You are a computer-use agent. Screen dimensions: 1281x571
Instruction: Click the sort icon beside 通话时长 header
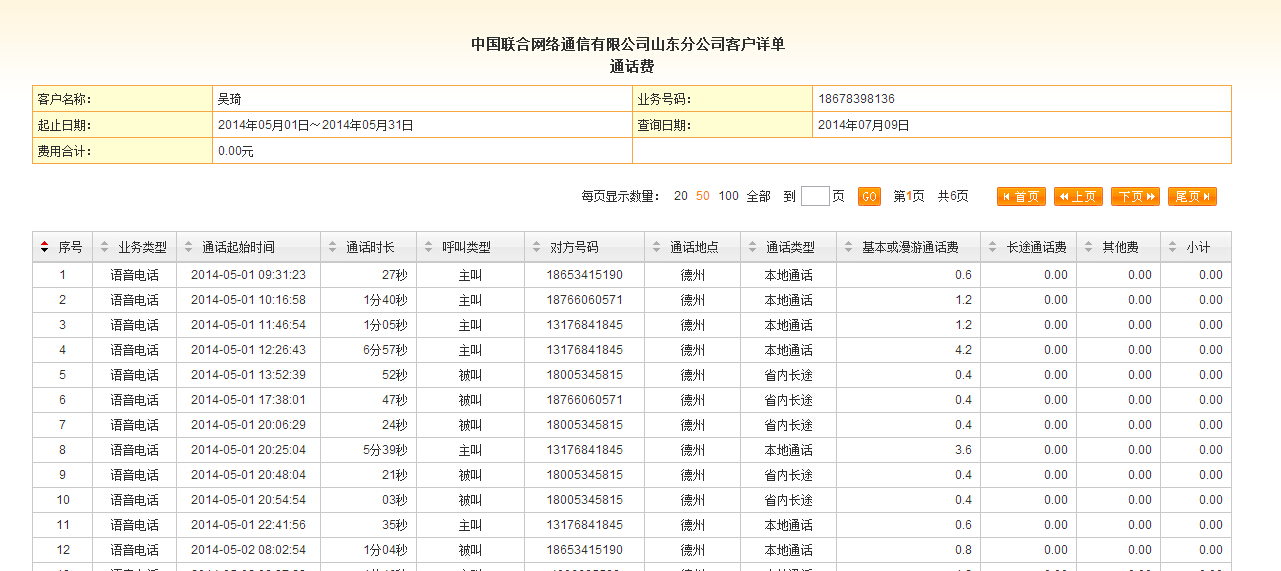[x=332, y=247]
